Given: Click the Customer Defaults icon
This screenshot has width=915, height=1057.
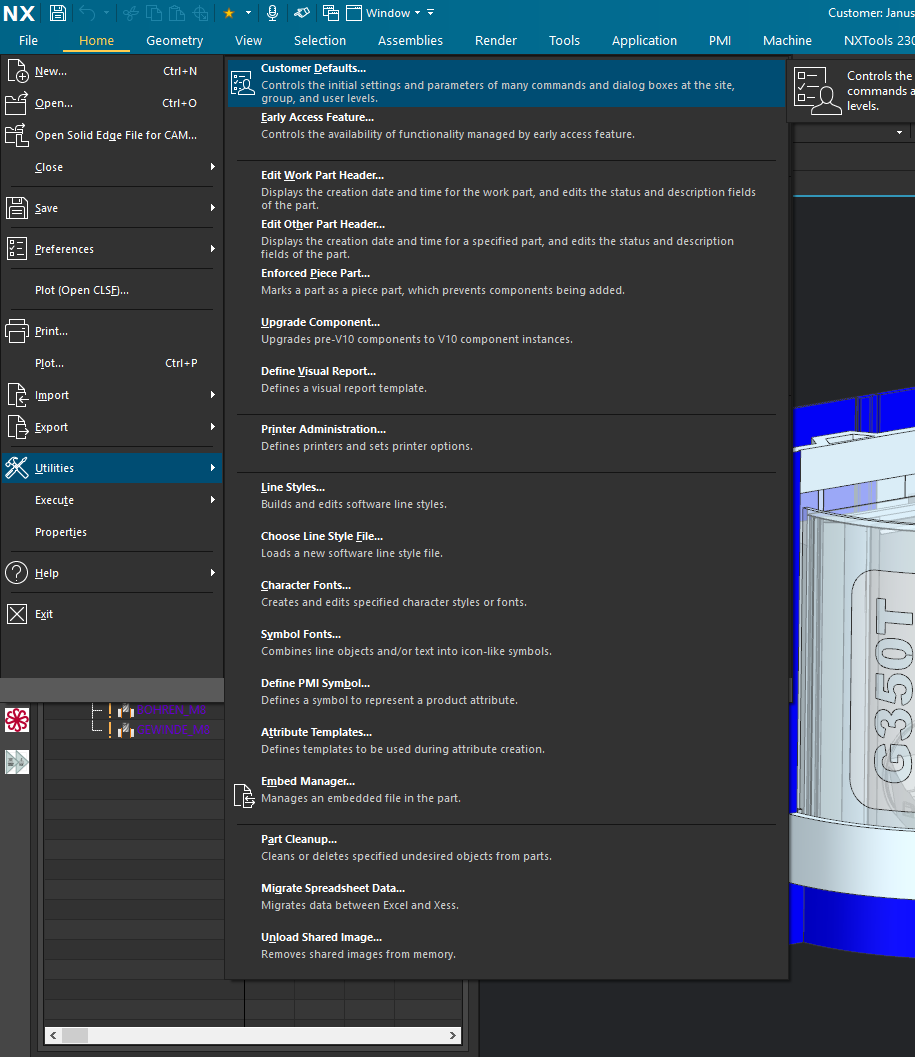Looking at the screenshot, I should [x=243, y=83].
